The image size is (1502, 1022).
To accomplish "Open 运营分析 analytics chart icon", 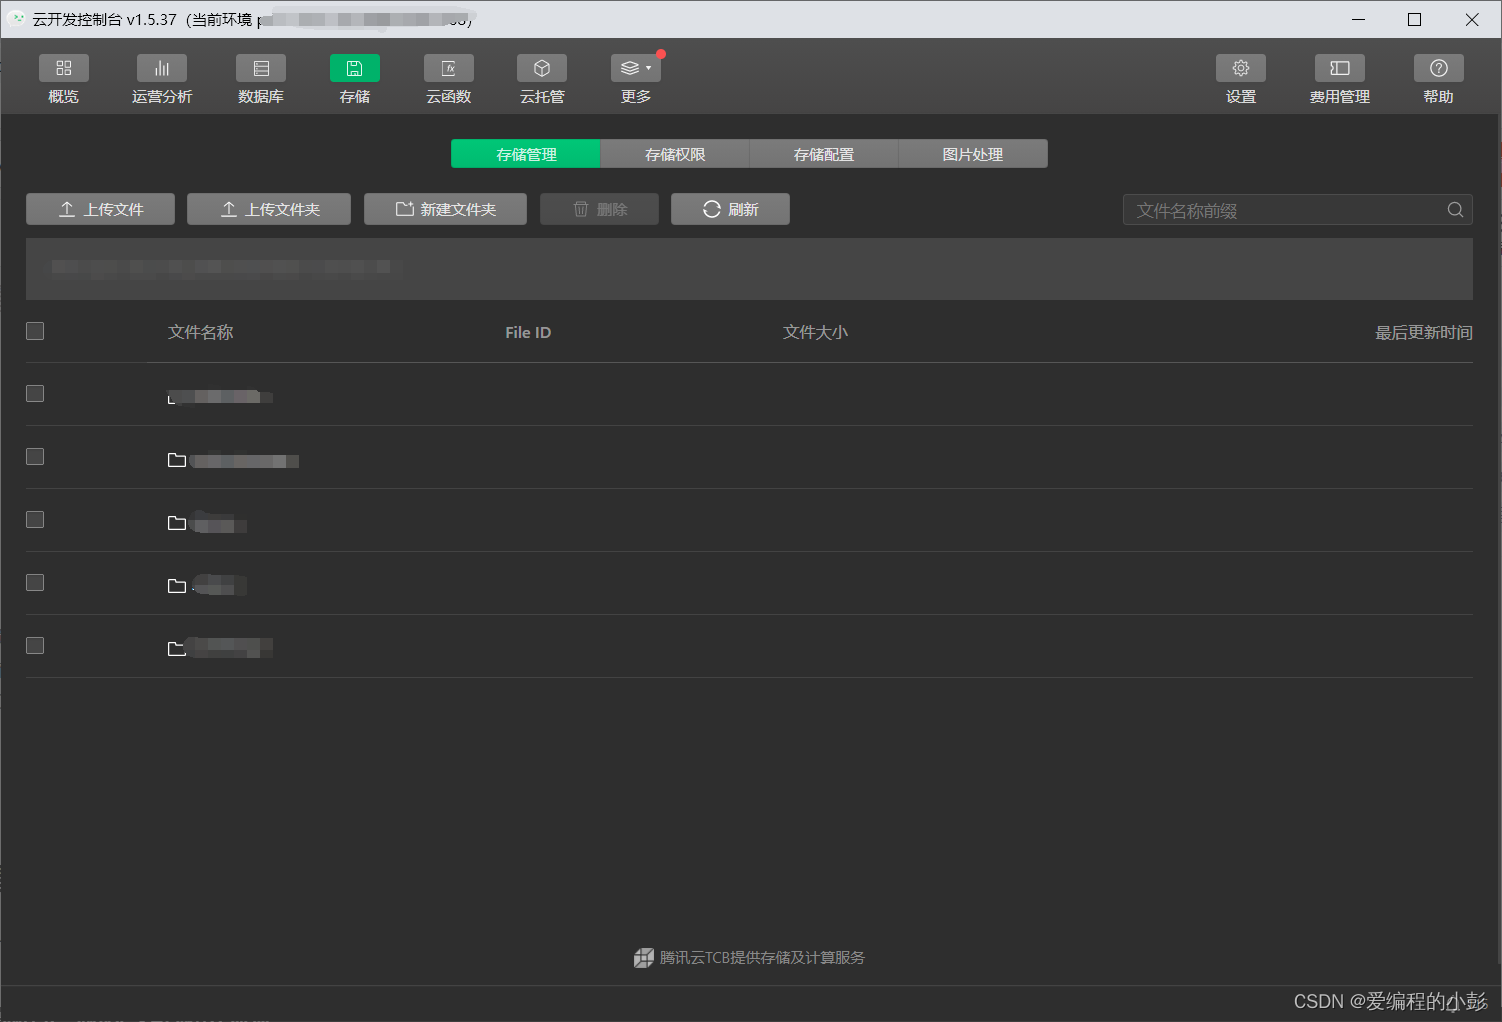I will [162, 68].
